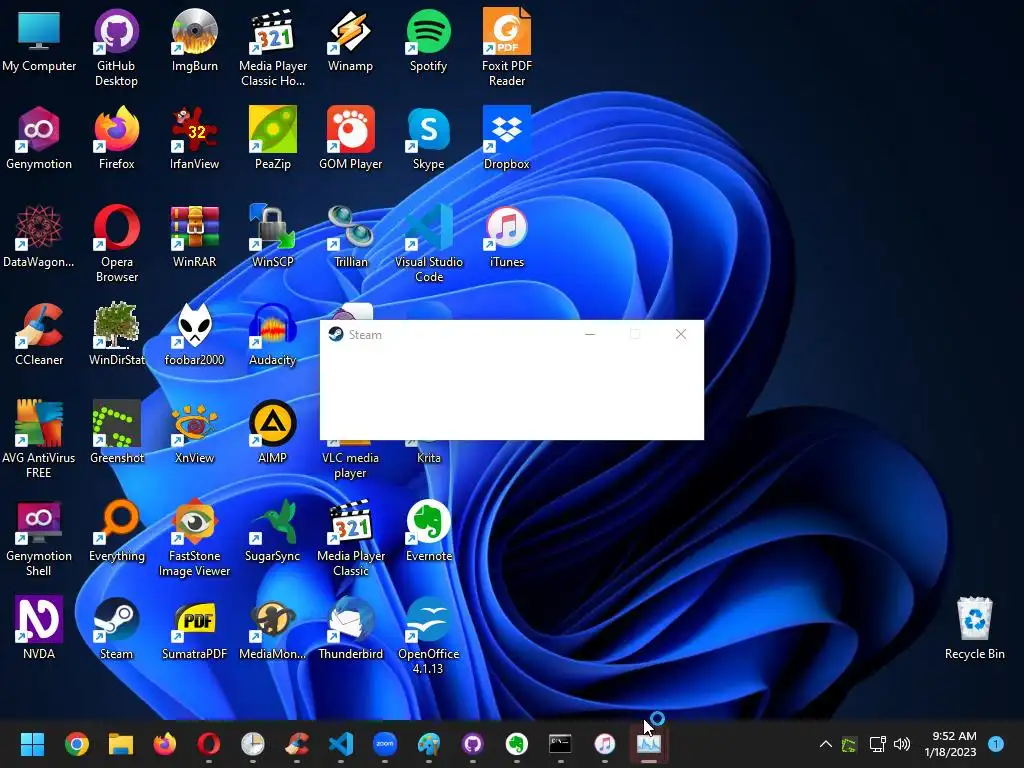Viewport: 1024px width, 768px height.
Task: Select the NVDA desktop icon
Action: 39,627
